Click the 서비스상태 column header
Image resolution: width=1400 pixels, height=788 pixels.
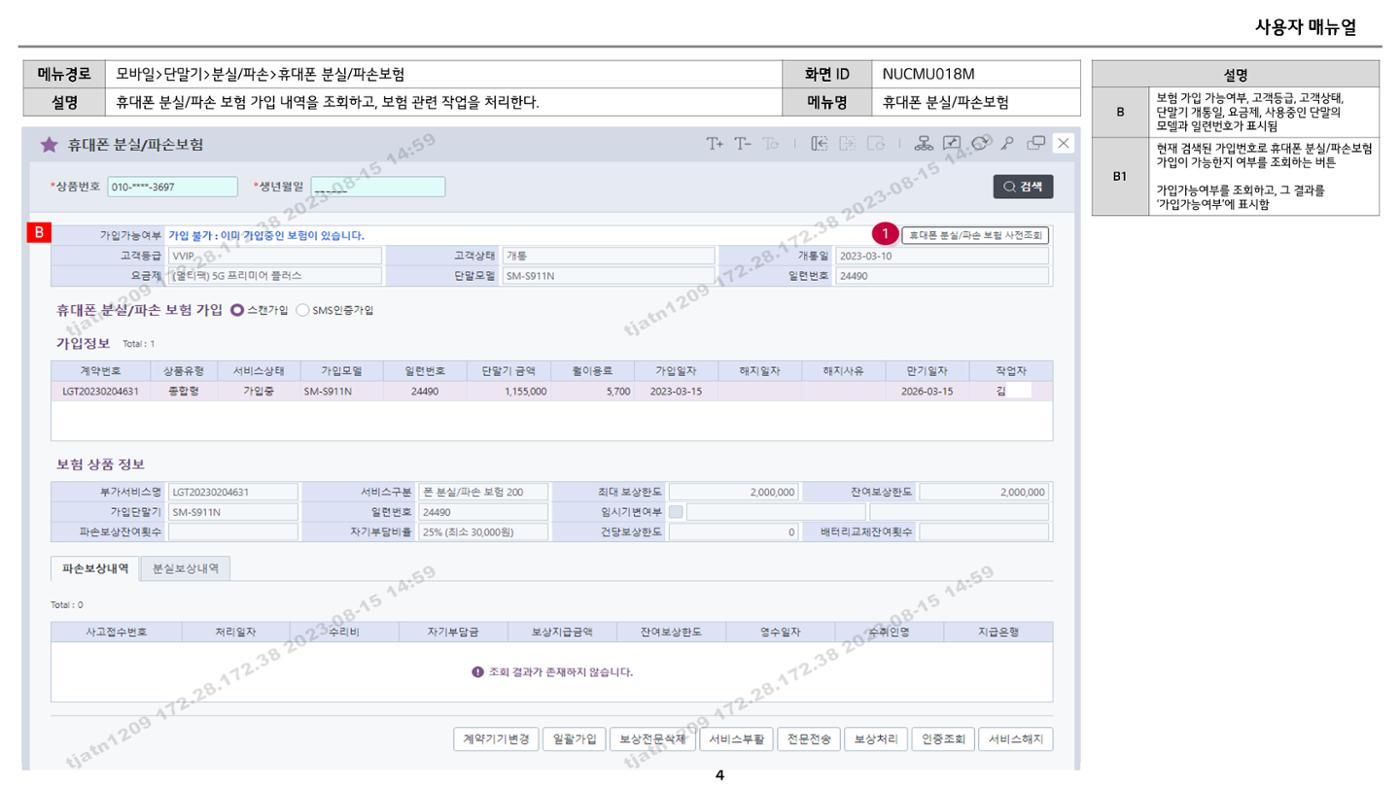point(259,371)
